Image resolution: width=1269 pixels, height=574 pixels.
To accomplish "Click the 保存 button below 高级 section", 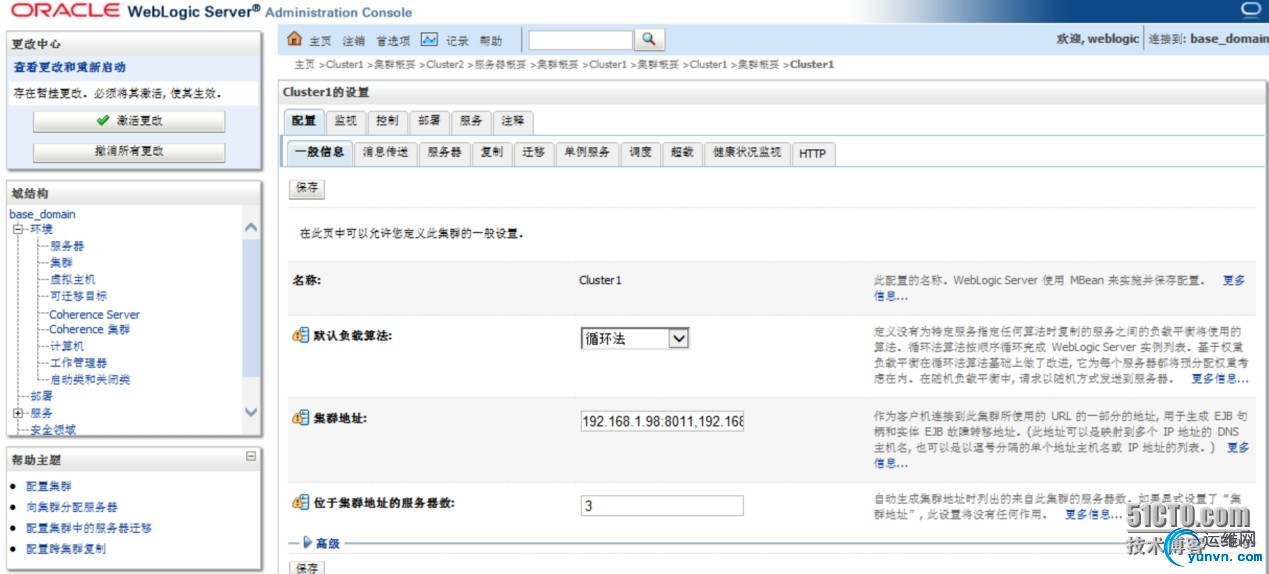I will (x=307, y=567).
